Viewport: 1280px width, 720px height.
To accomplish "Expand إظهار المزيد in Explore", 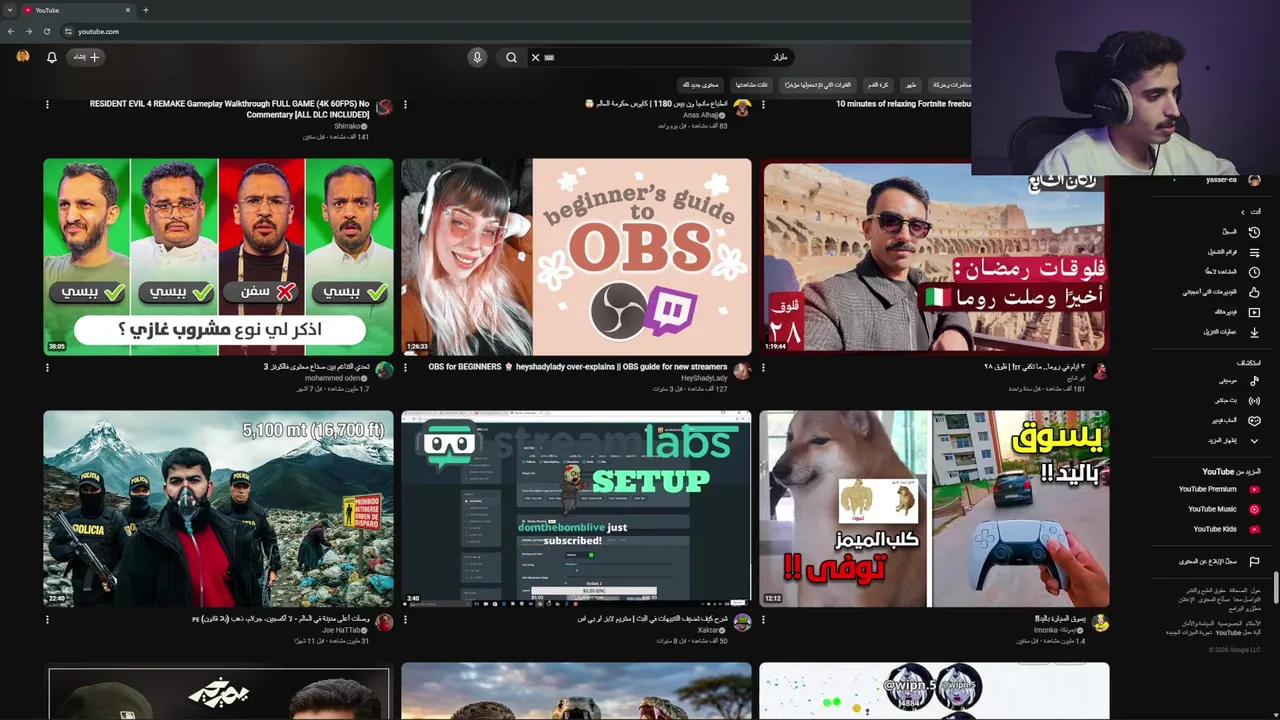I will (x=1232, y=441).
